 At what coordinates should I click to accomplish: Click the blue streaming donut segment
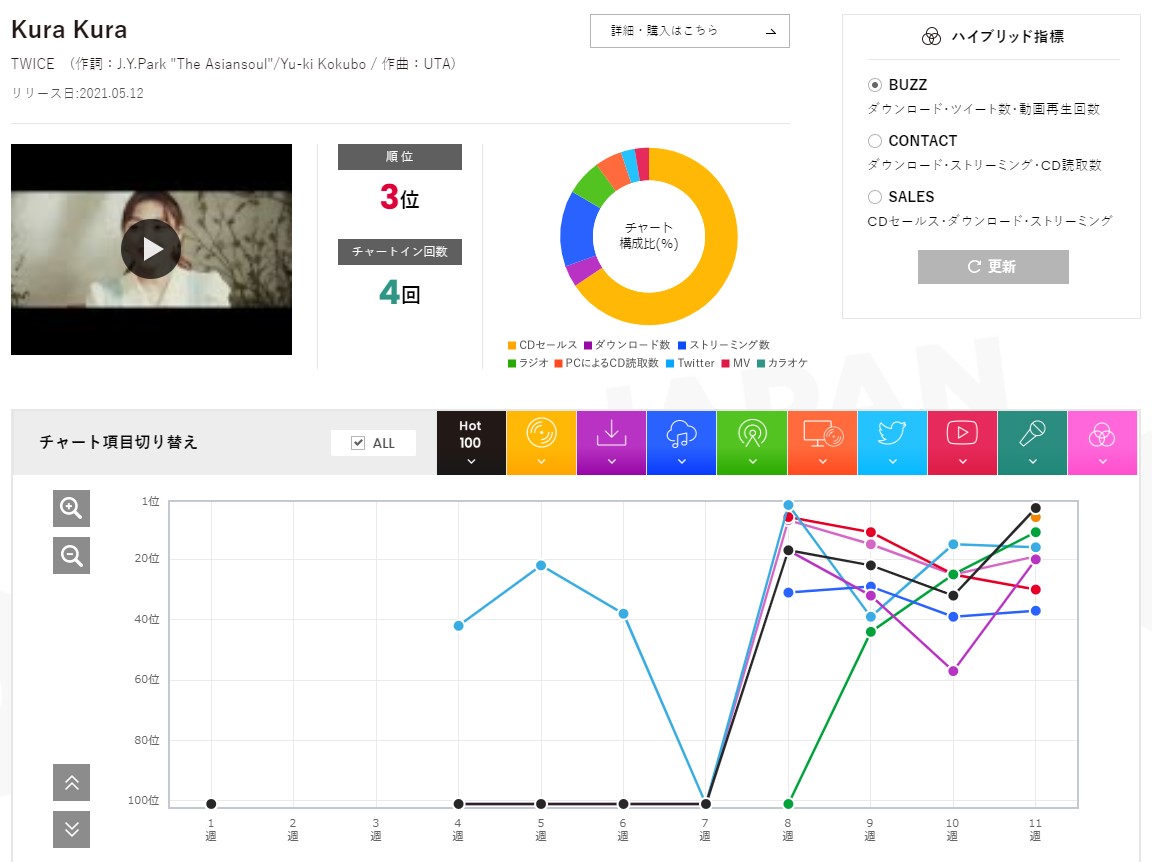pyautogui.click(x=577, y=228)
